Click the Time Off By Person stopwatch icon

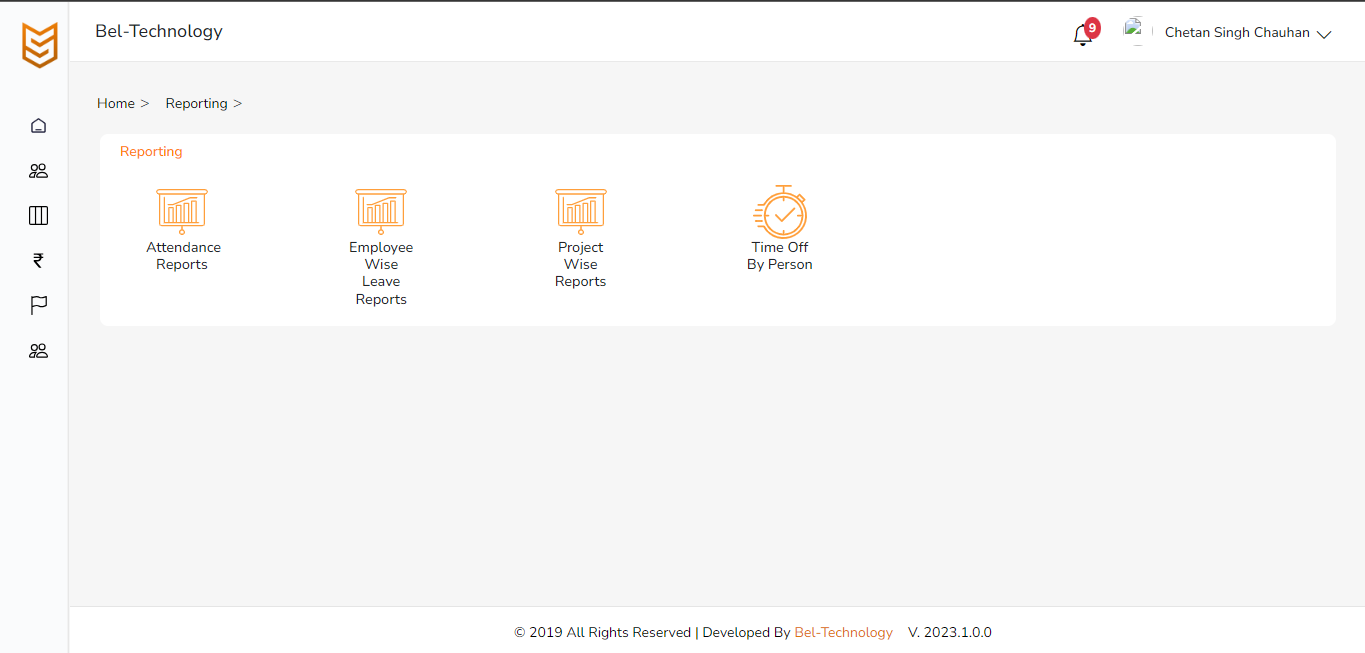780,211
